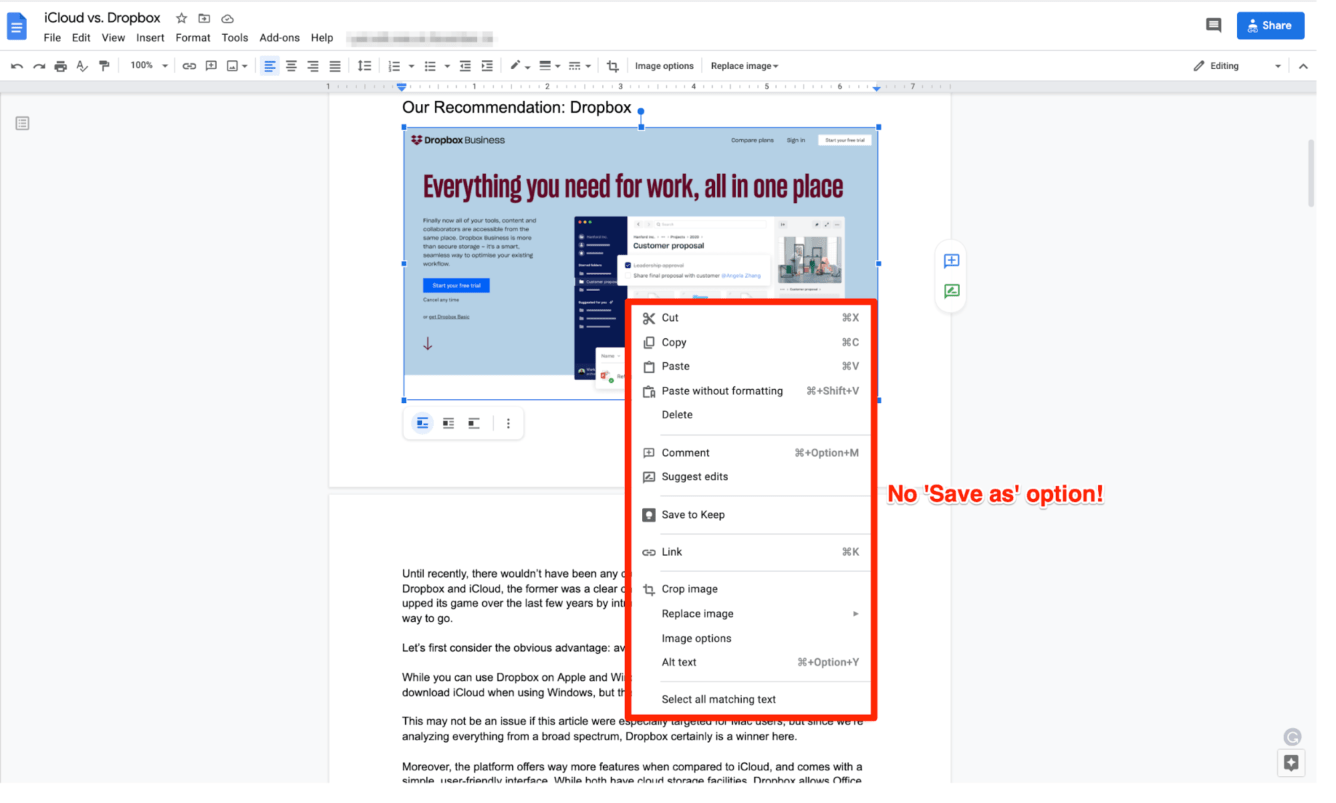Open the zoom level dropdown
1336x803 pixels.
(147, 65)
